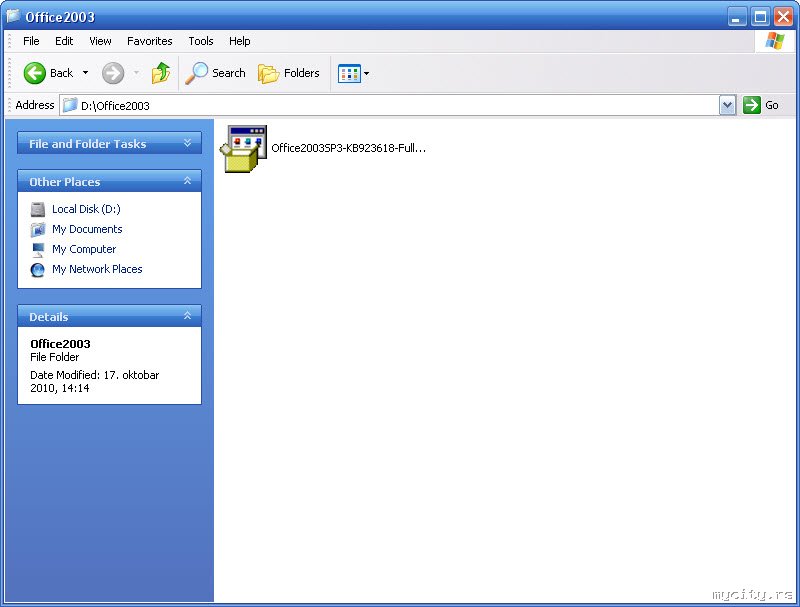Show the Folders tree pane

tap(289, 73)
